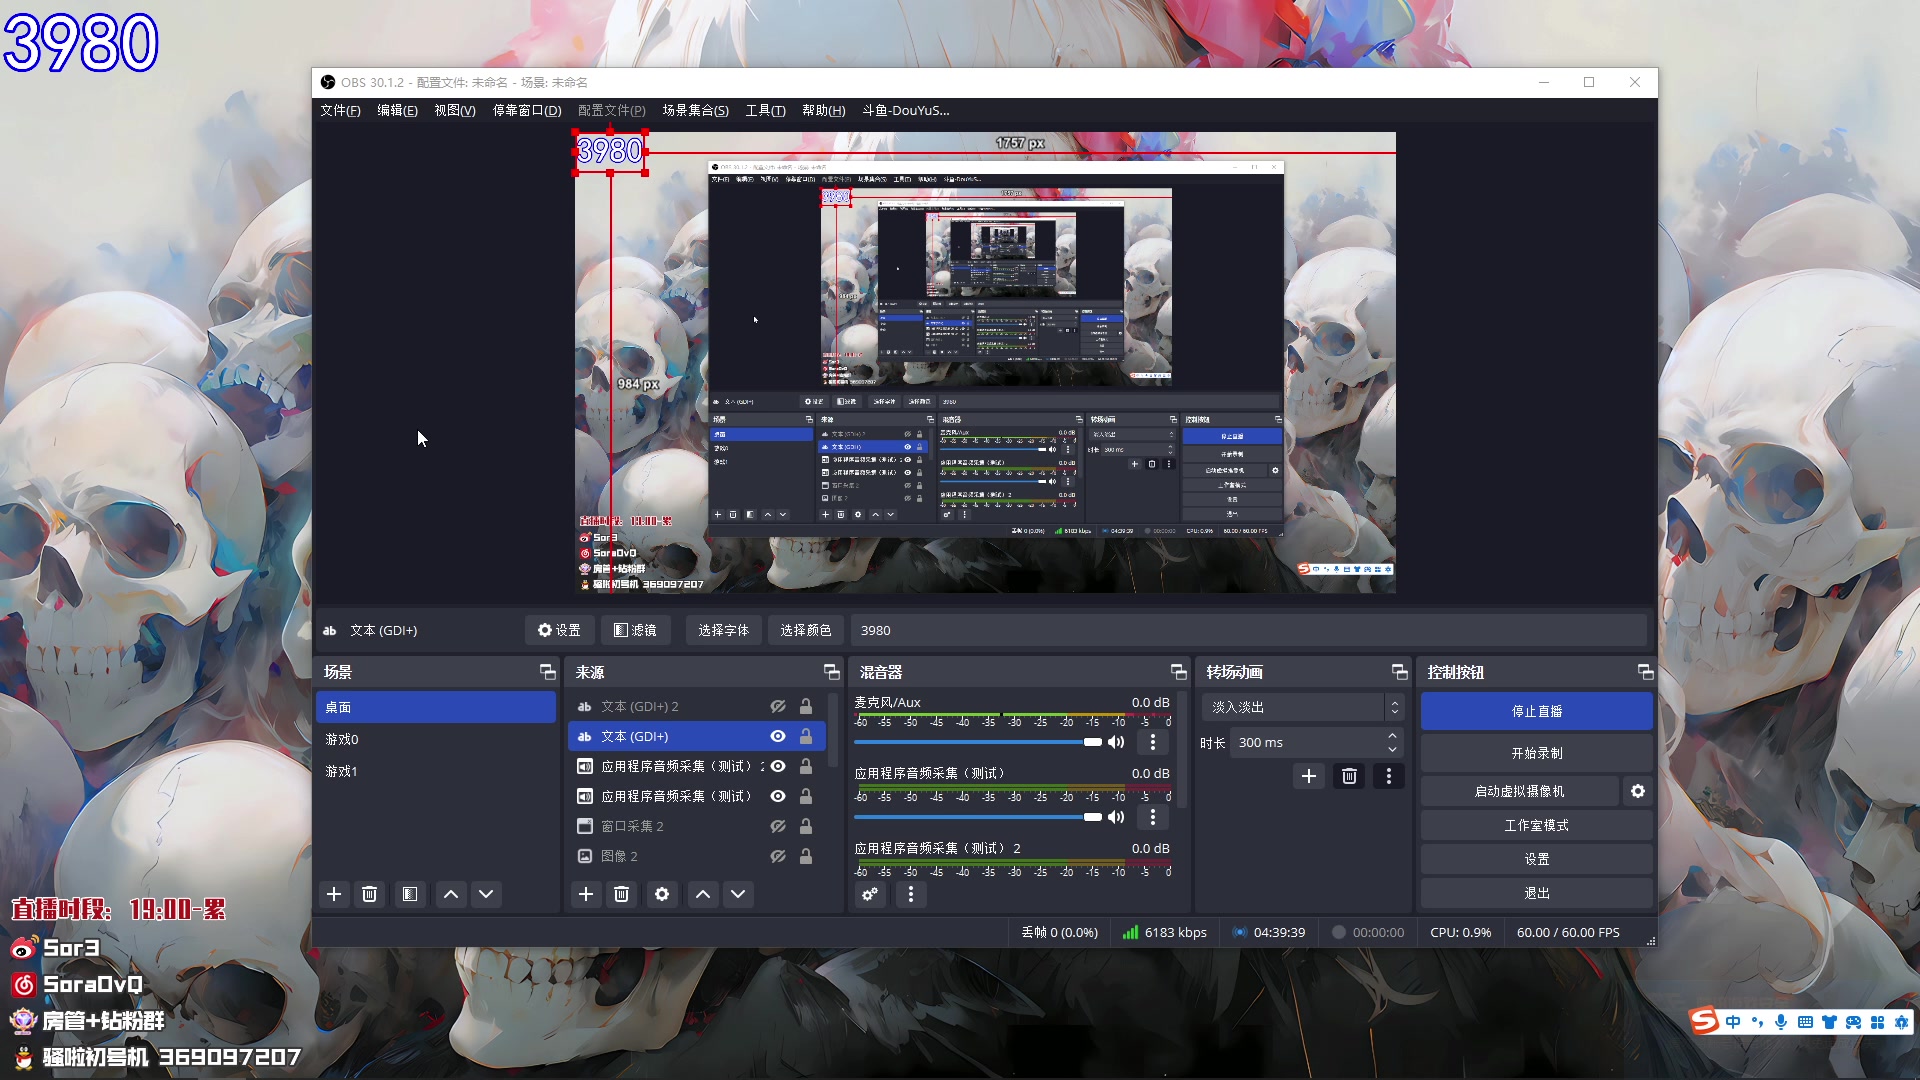Viewport: 1920px width, 1080px height.
Task: Click 退出 button
Action: coord(1536,893)
